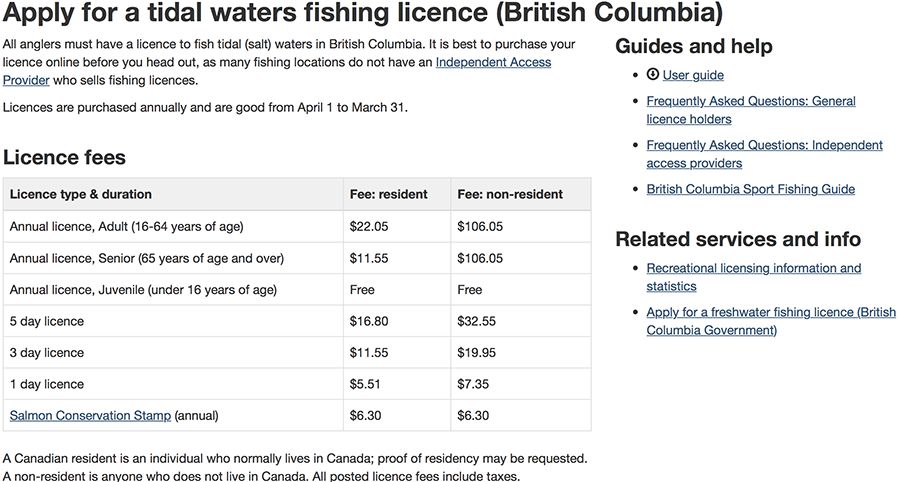
Task: Select the Fee: non-resident column header
Action: (510, 194)
